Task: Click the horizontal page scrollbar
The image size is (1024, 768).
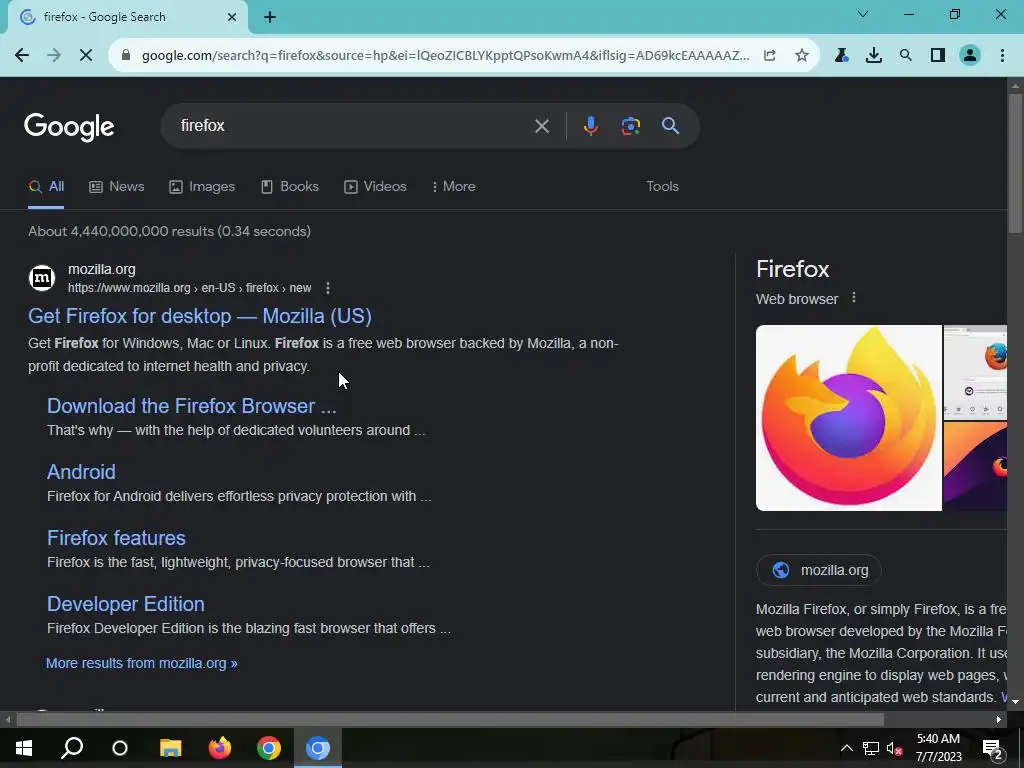Action: click(x=450, y=720)
